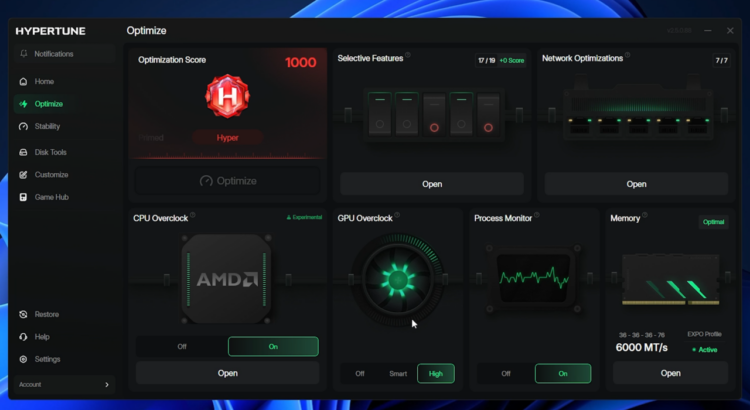Open Help in sidebar
Image resolution: width=750 pixels, height=410 pixels.
click(65, 337)
